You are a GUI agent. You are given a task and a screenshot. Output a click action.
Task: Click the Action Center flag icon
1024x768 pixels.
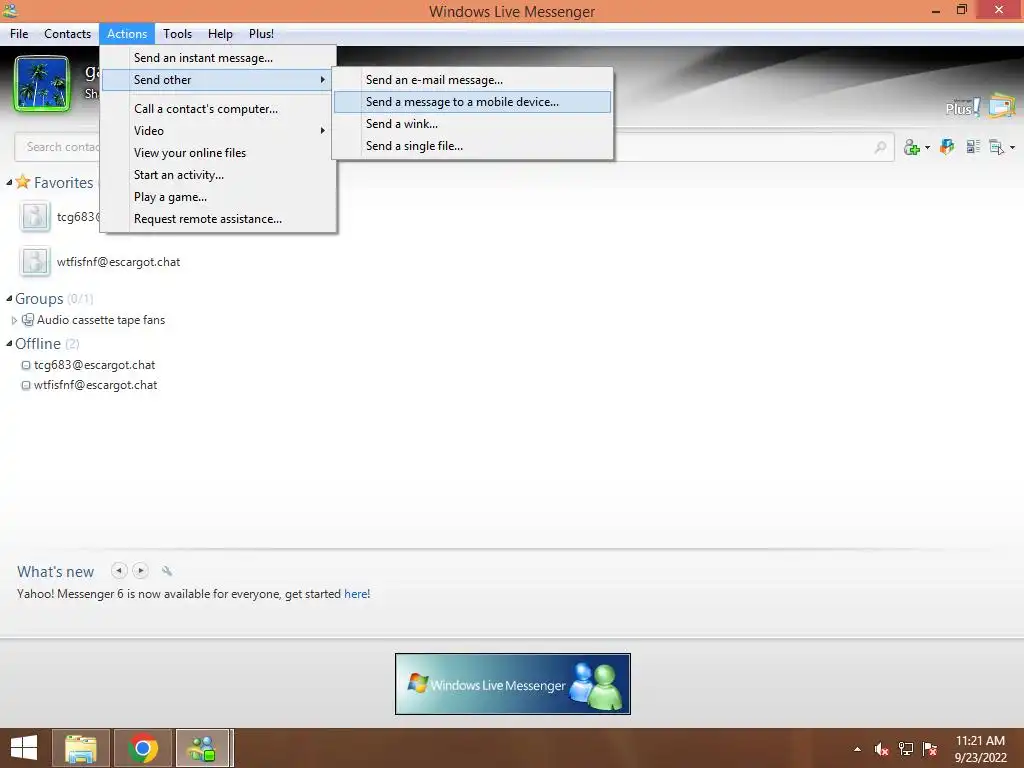(930, 749)
